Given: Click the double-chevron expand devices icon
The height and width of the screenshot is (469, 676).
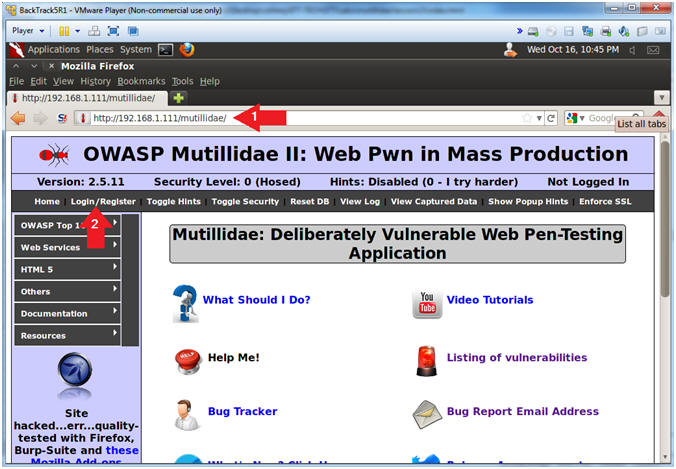Looking at the screenshot, I should click(x=520, y=31).
